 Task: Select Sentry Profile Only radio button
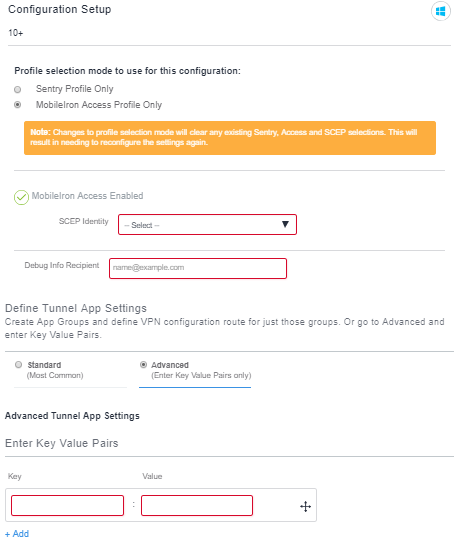click(x=17, y=90)
